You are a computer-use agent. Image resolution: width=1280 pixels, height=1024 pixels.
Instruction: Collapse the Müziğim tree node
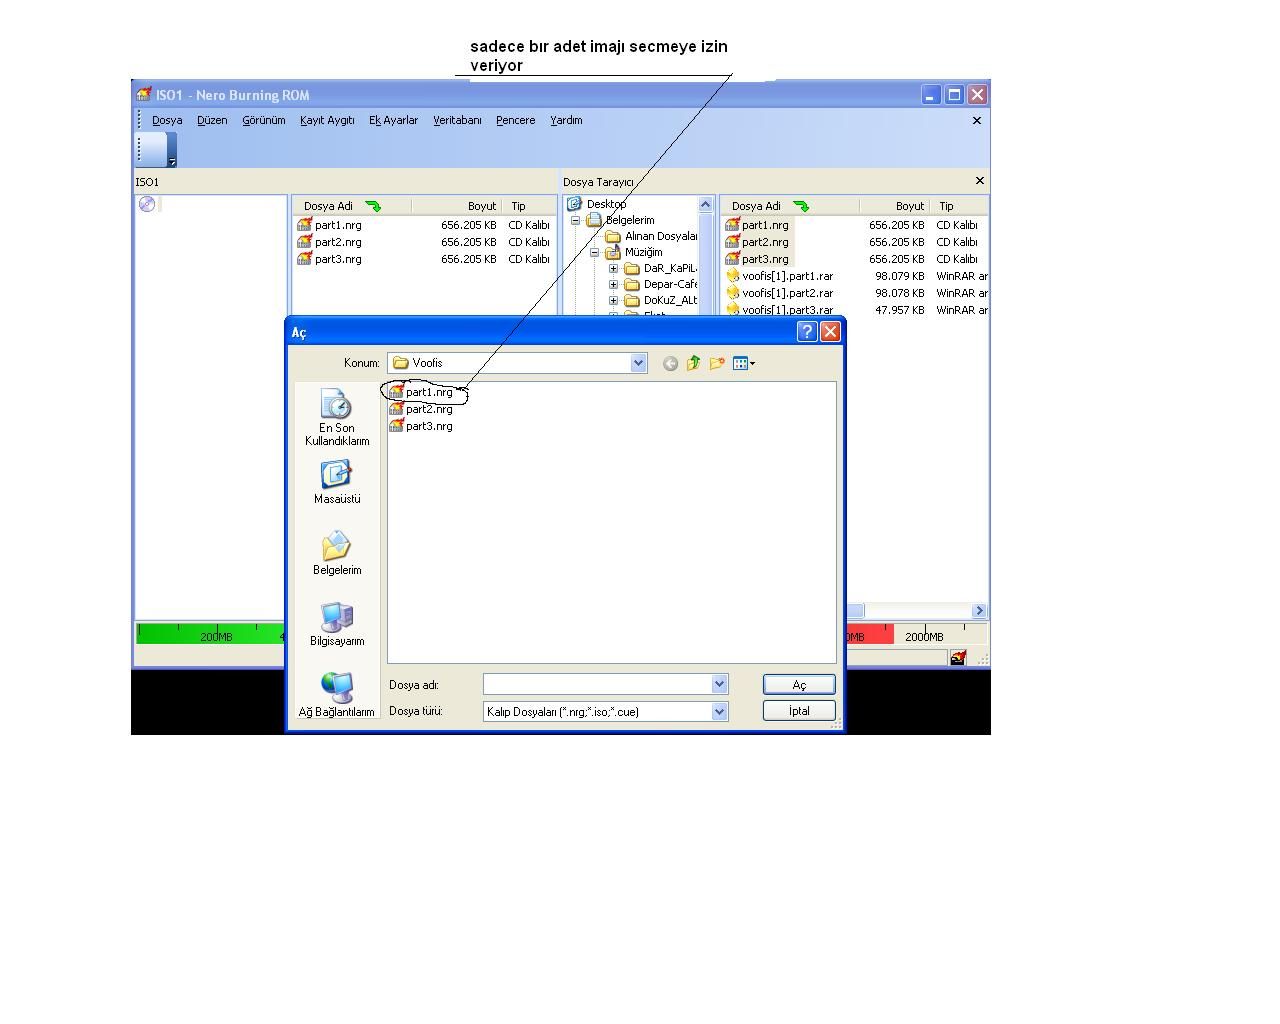[595, 252]
